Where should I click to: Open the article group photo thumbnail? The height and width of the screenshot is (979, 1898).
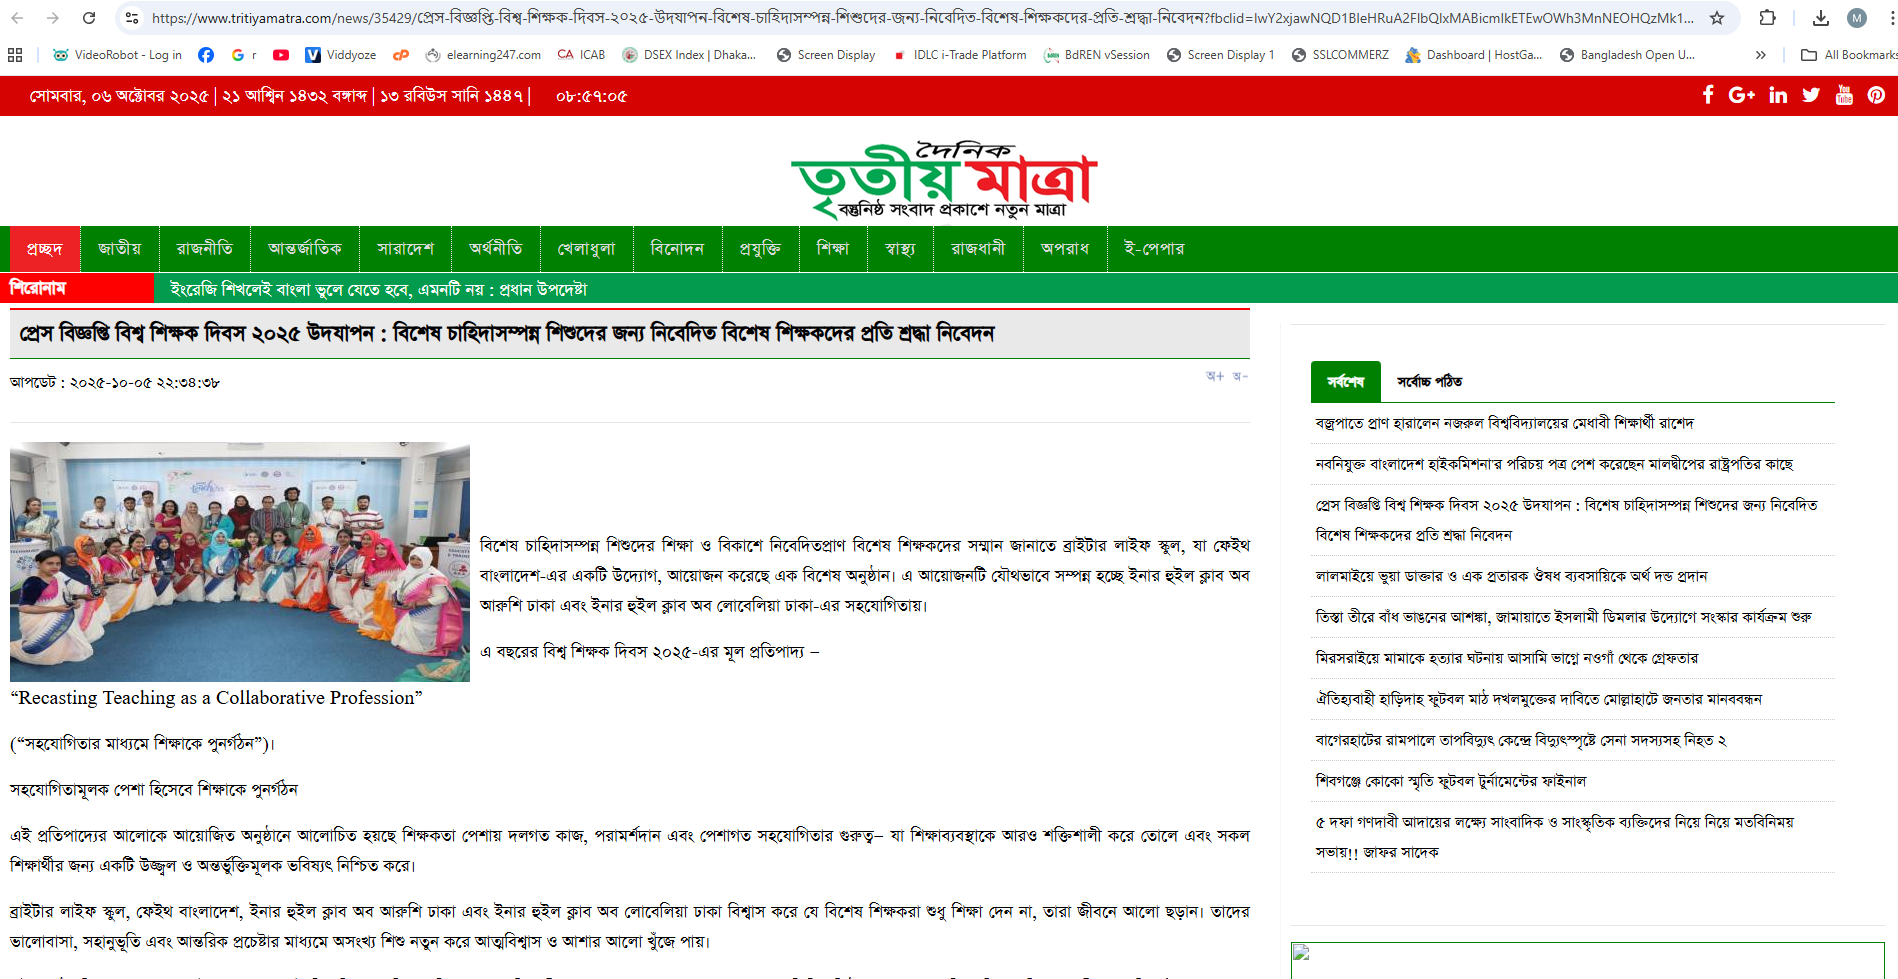(240, 562)
